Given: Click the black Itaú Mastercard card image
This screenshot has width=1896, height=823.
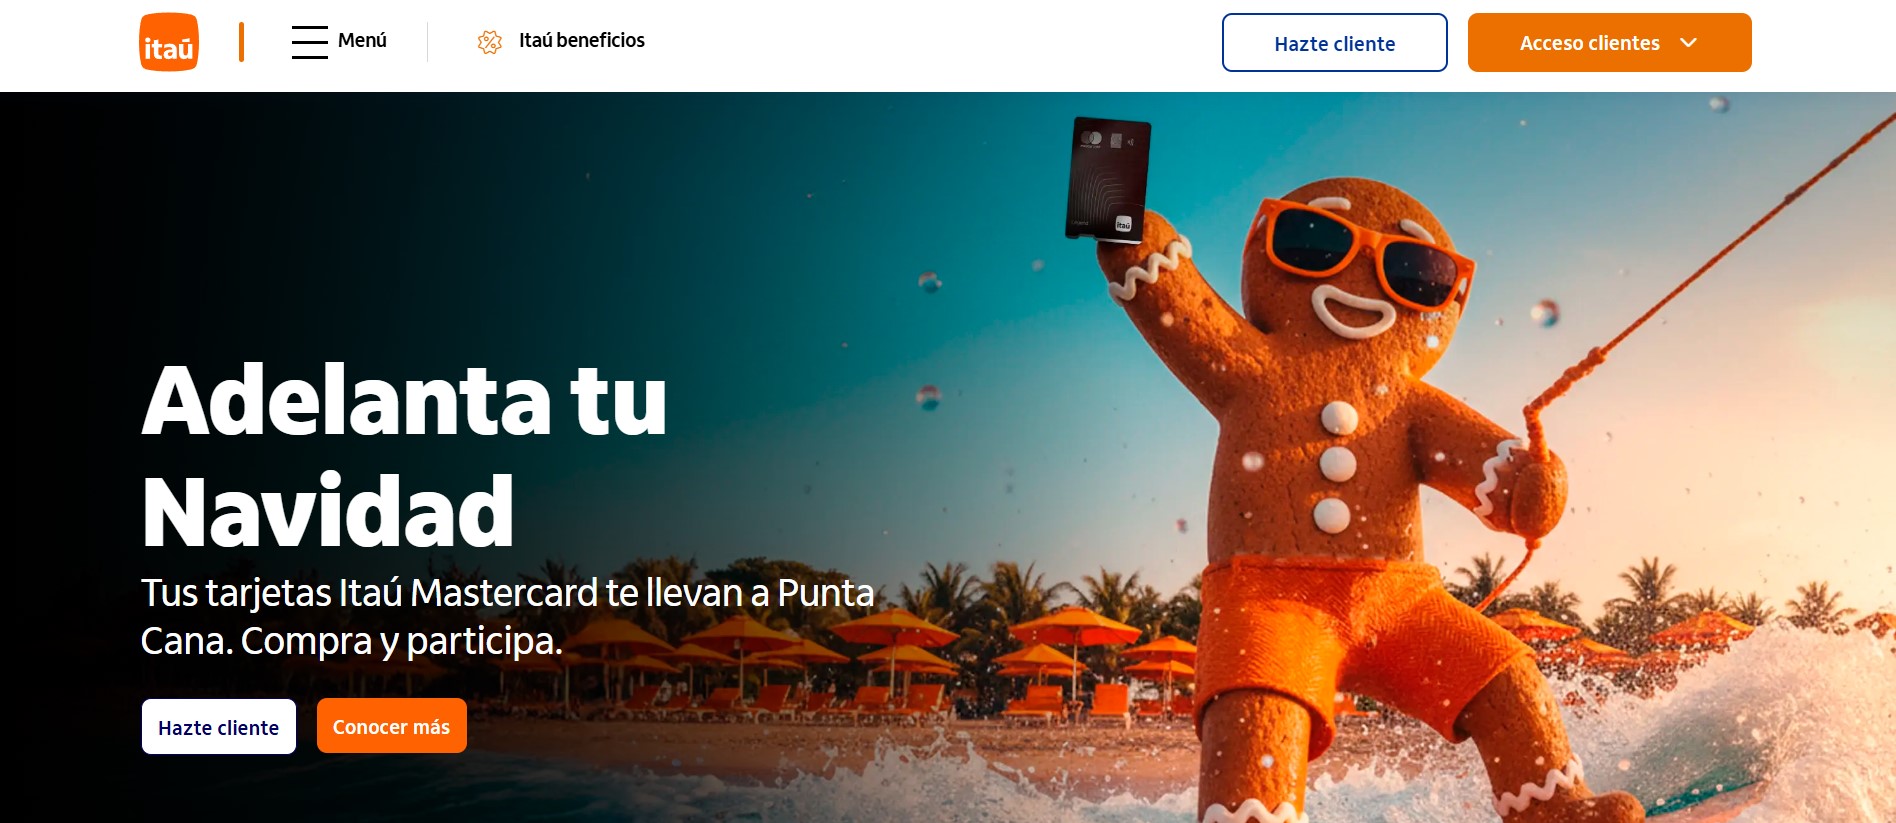Looking at the screenshot, I should 1108,180.
